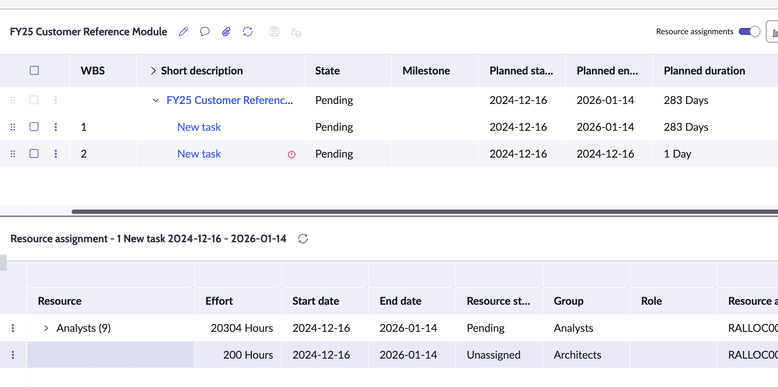Expand the Analysts (9) resource group
The width and height of the screenshot is (778, 387).
(46, 328)
